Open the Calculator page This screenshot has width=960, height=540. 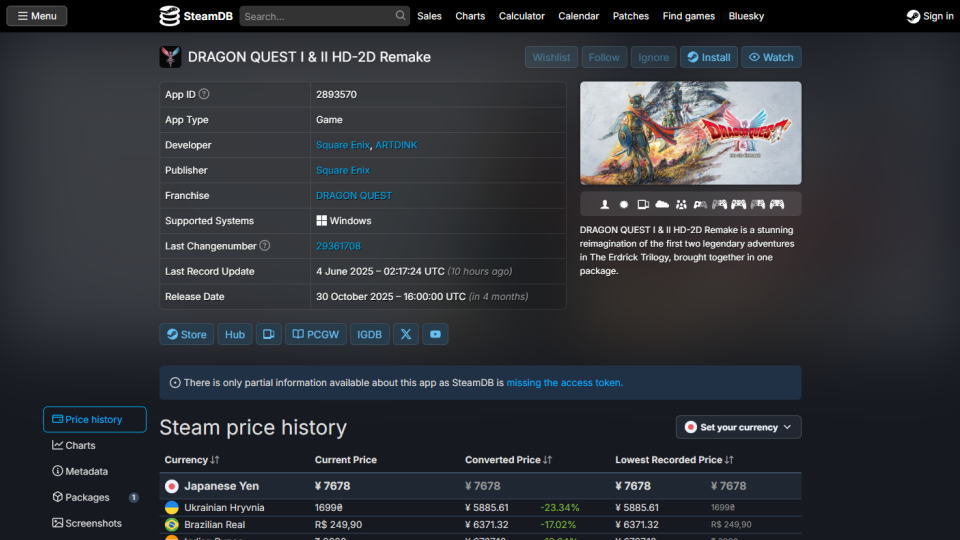(x=522, y=16)
